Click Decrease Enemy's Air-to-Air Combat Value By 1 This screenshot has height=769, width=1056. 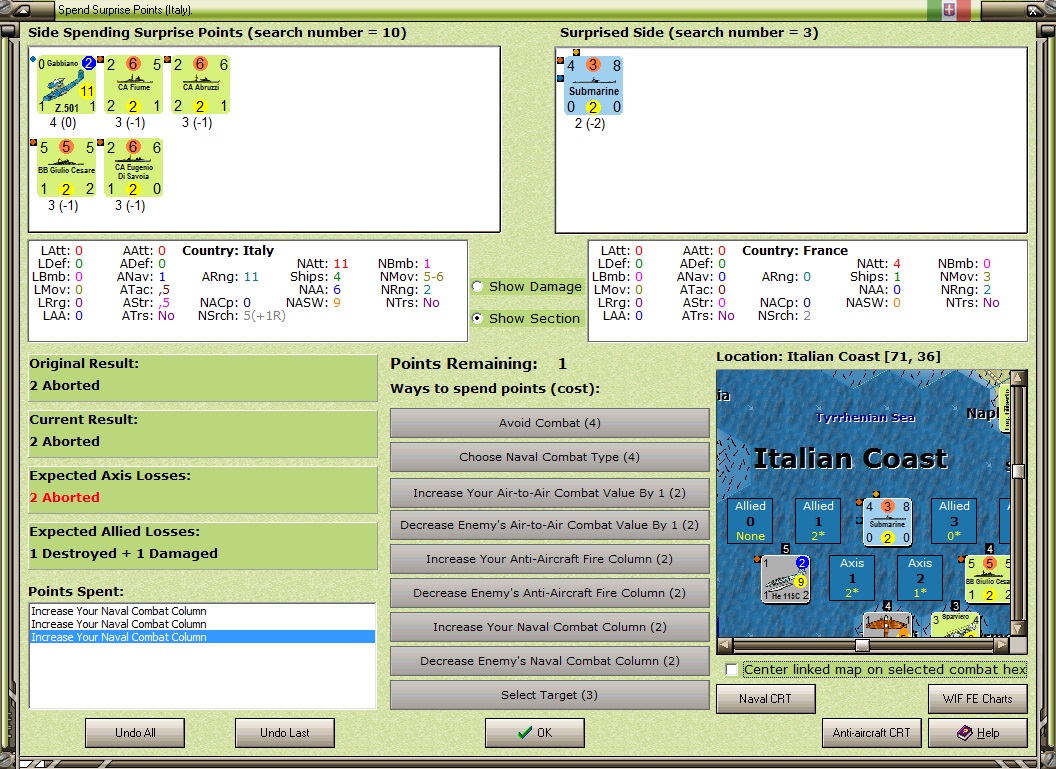click(550, 525)
